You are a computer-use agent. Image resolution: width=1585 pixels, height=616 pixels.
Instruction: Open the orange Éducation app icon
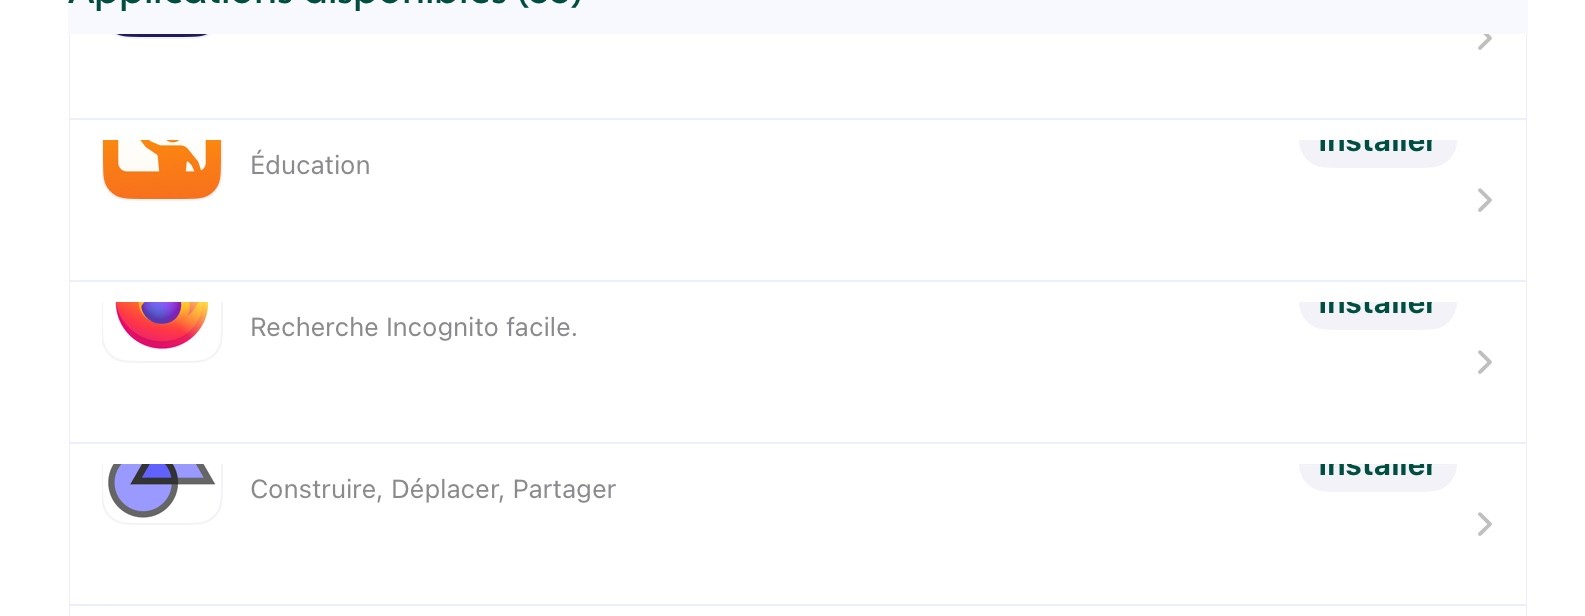click(x=162, y=169)
